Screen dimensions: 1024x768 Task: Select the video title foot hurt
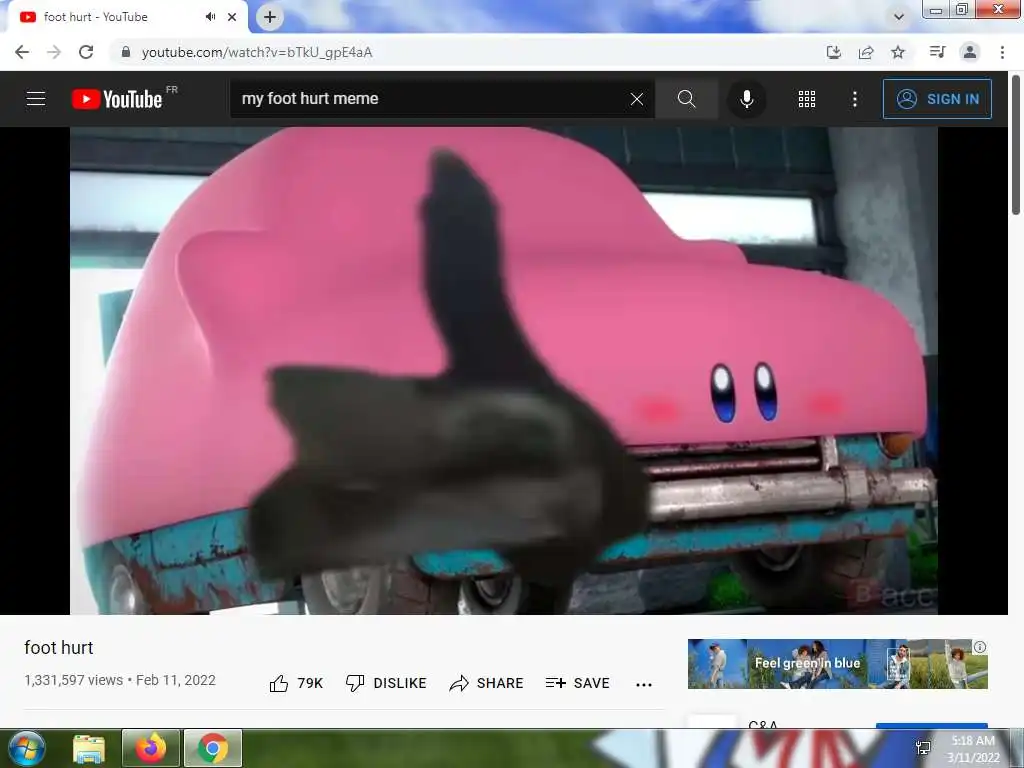[x=59, y=648]
